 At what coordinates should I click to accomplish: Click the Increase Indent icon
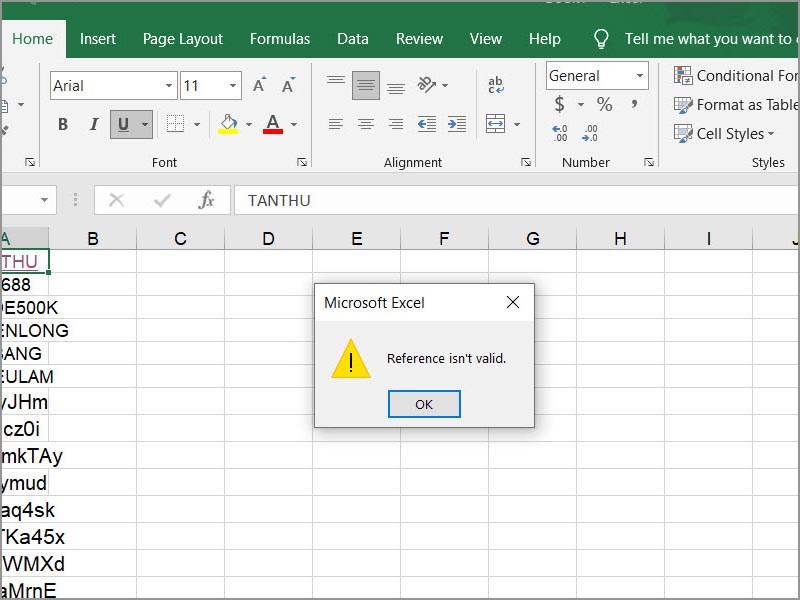pos(457,124)
